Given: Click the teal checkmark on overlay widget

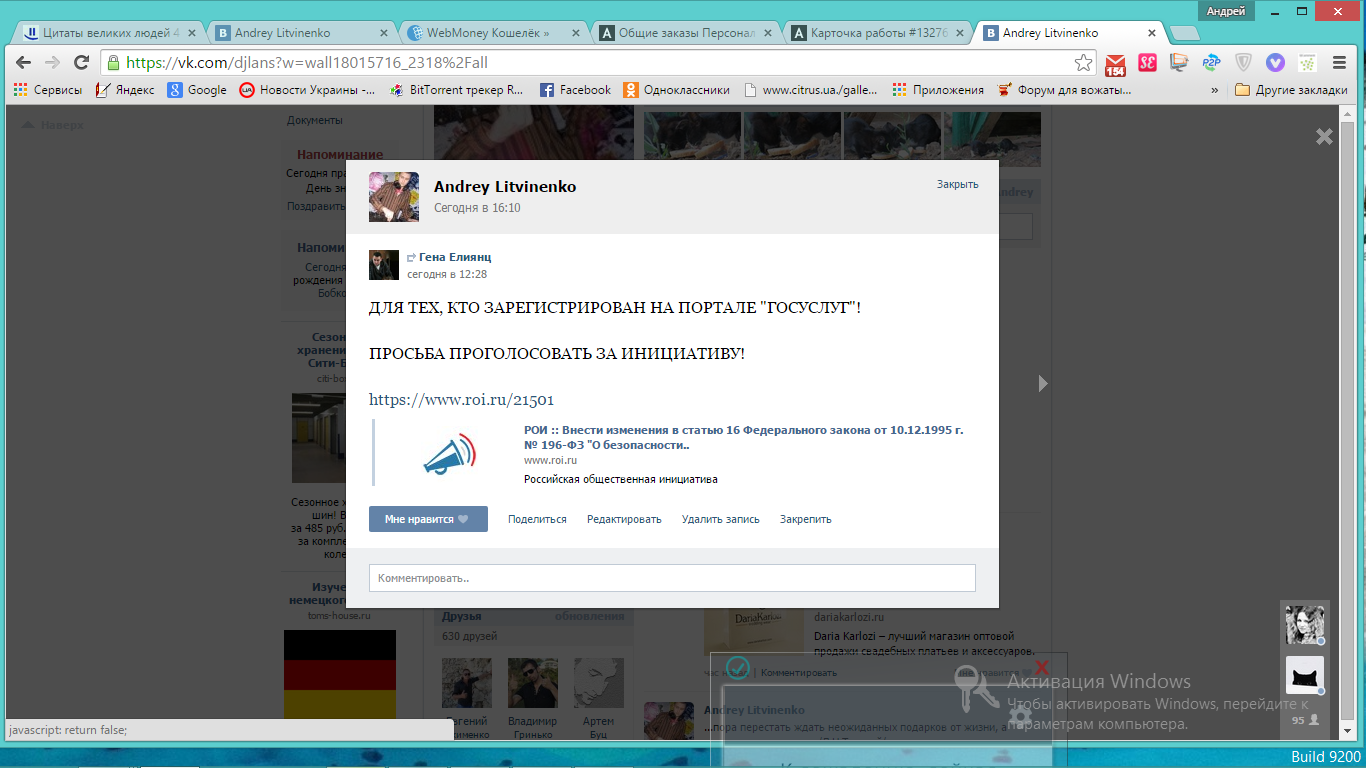Looking at the screenshot, I should pos(738,667).
